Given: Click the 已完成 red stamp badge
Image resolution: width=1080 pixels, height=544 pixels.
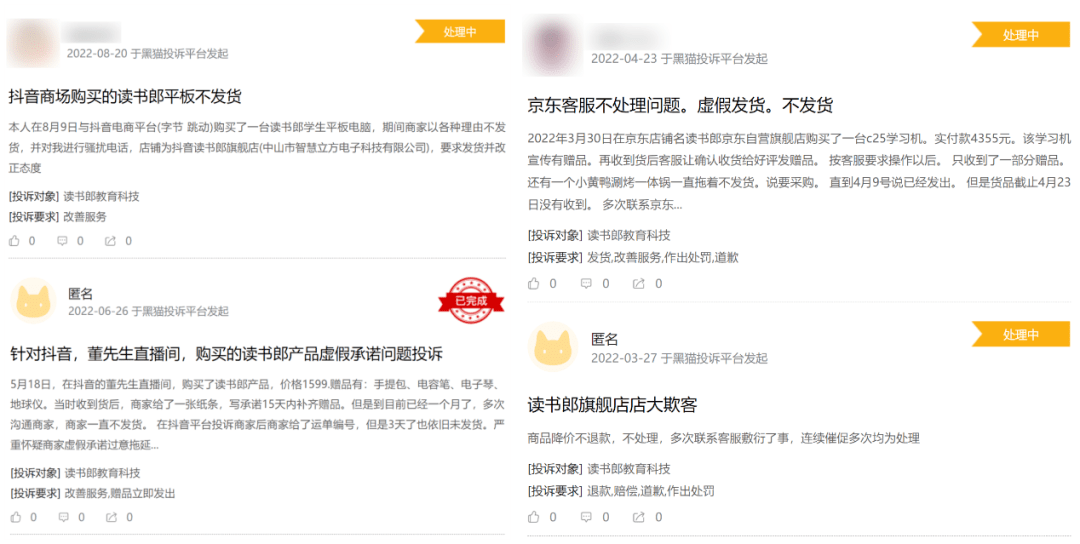Looking at the screenshot, I should click(x=469, y=300).
